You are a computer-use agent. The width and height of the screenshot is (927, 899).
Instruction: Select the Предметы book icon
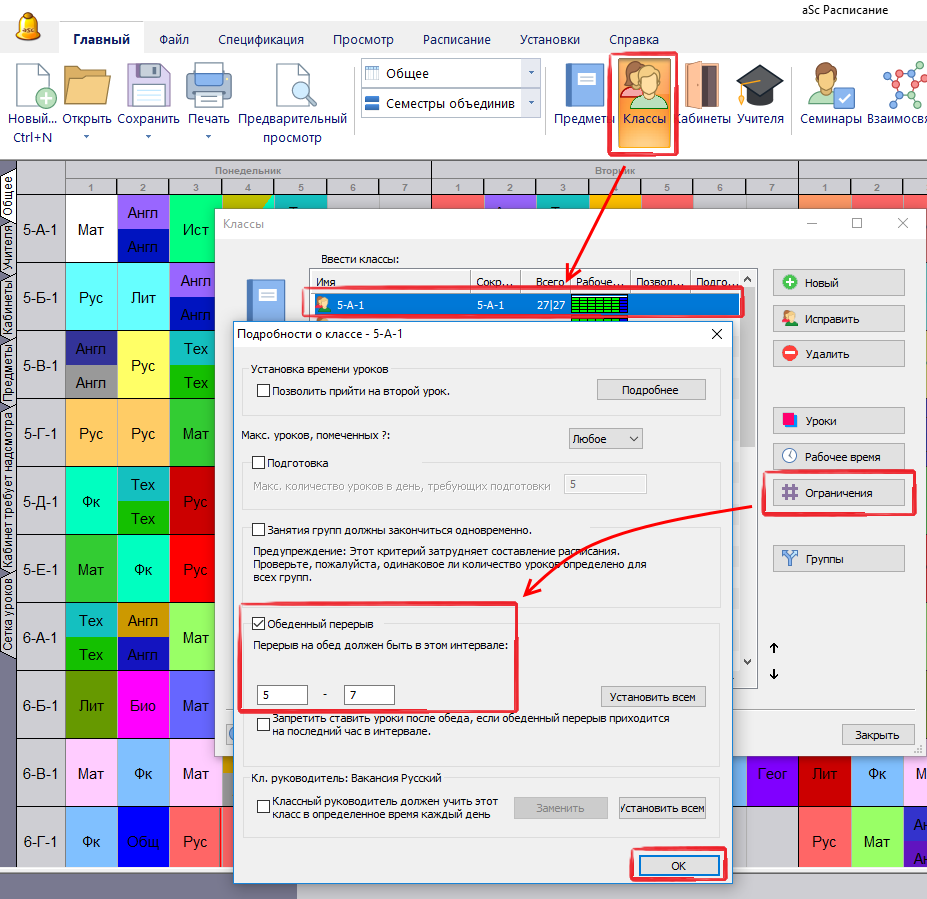click(584, 87)
